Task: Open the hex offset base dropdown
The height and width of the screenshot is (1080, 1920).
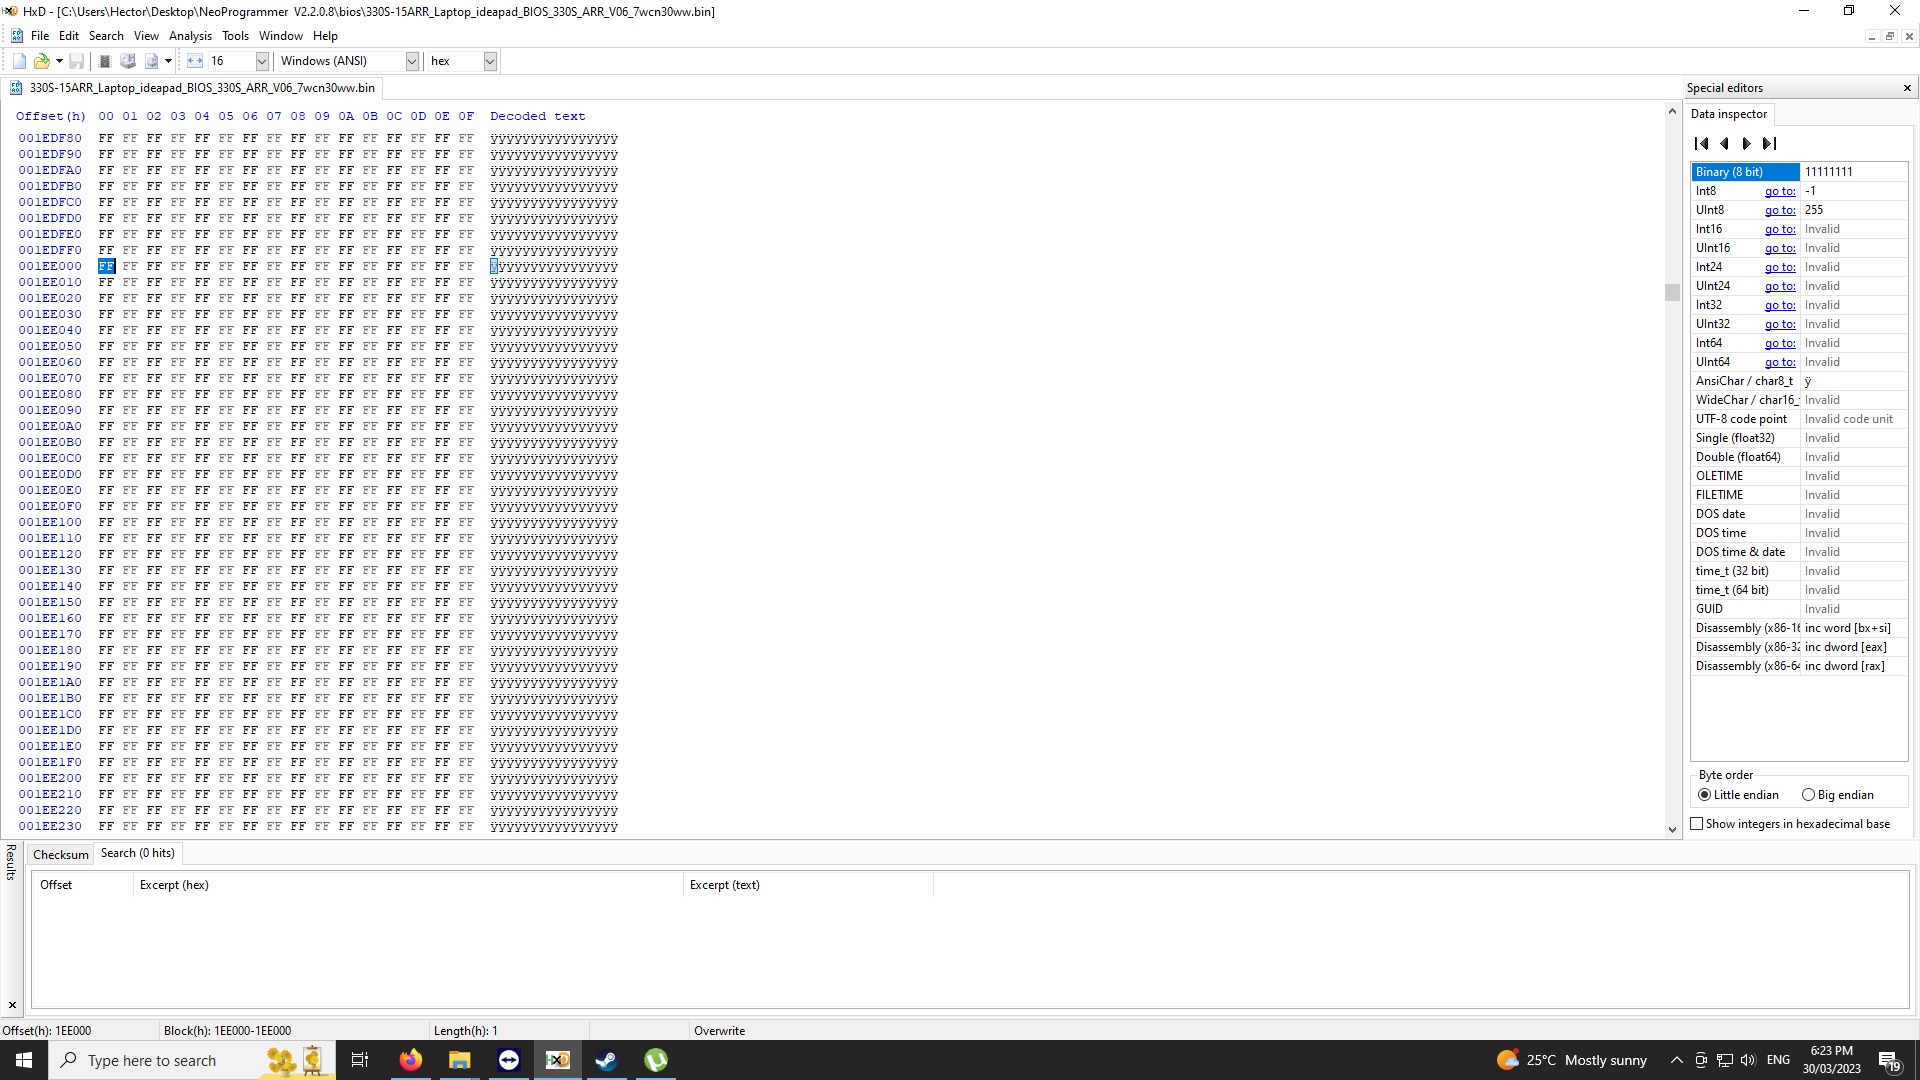Action: (490, 61)
